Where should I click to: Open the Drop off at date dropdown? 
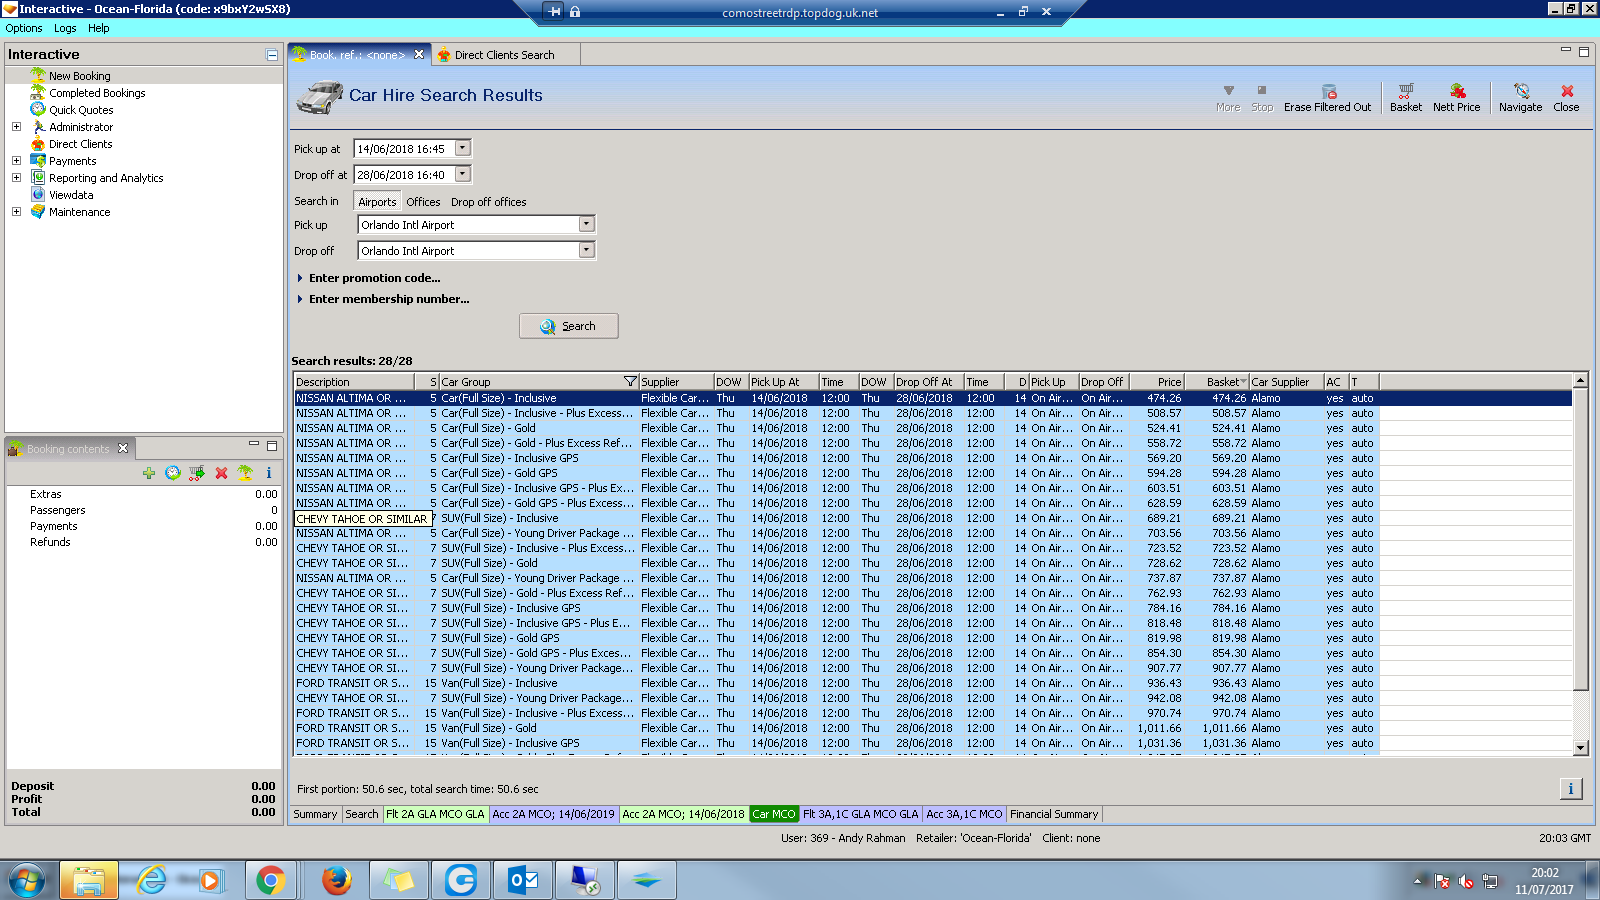tap(462, 174)
